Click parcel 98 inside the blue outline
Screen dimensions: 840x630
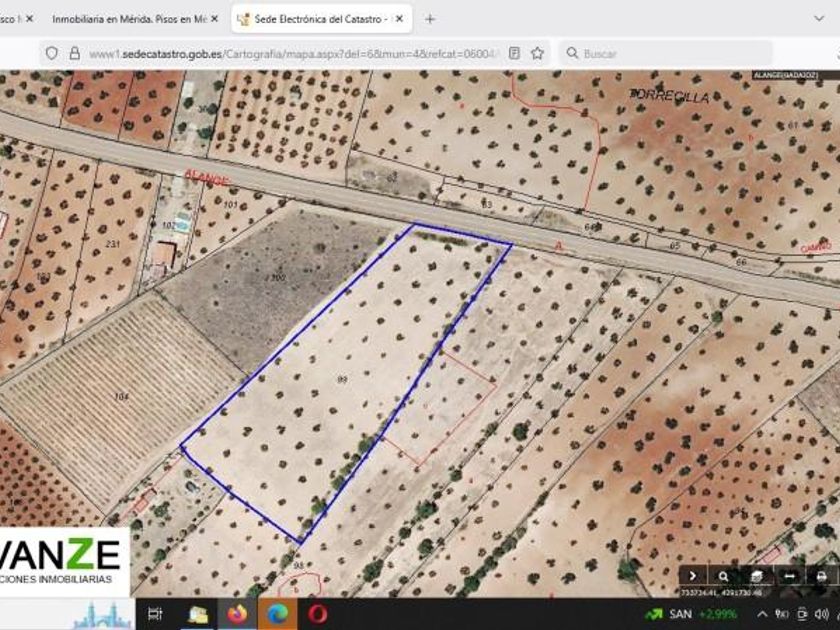[x=342, y=379]
